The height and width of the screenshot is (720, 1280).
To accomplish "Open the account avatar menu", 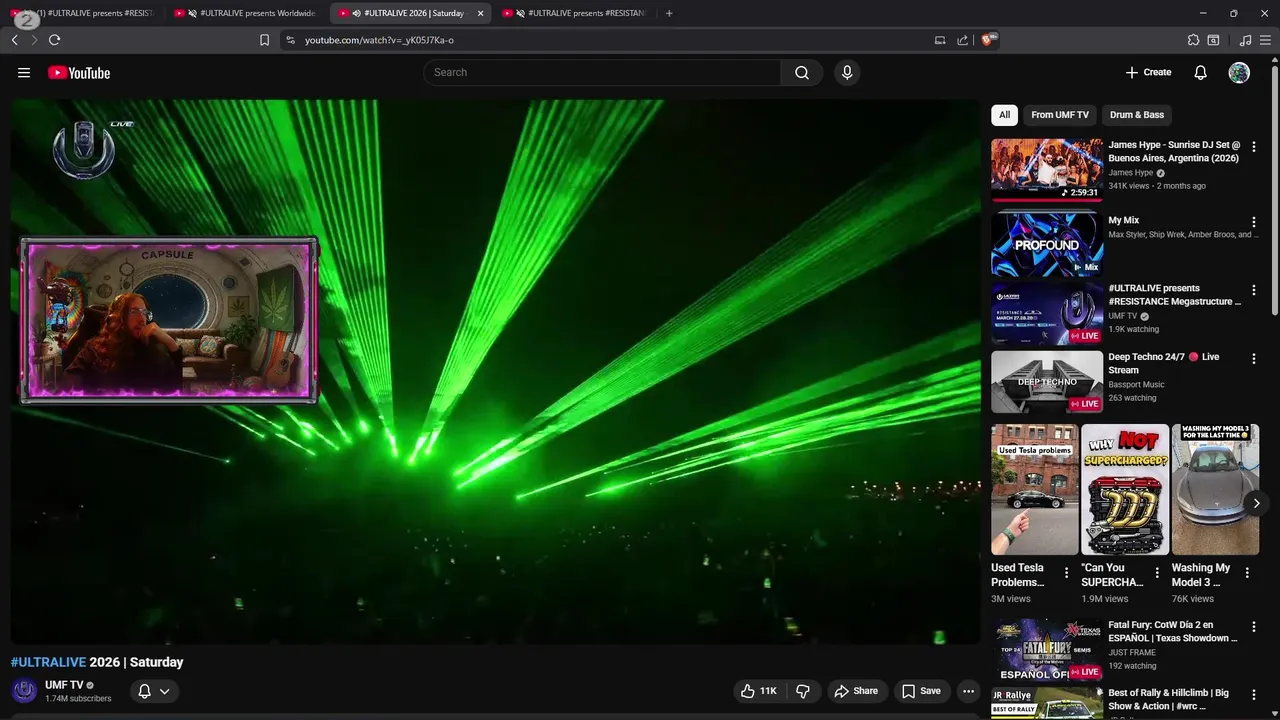I will pos(1239,72).
